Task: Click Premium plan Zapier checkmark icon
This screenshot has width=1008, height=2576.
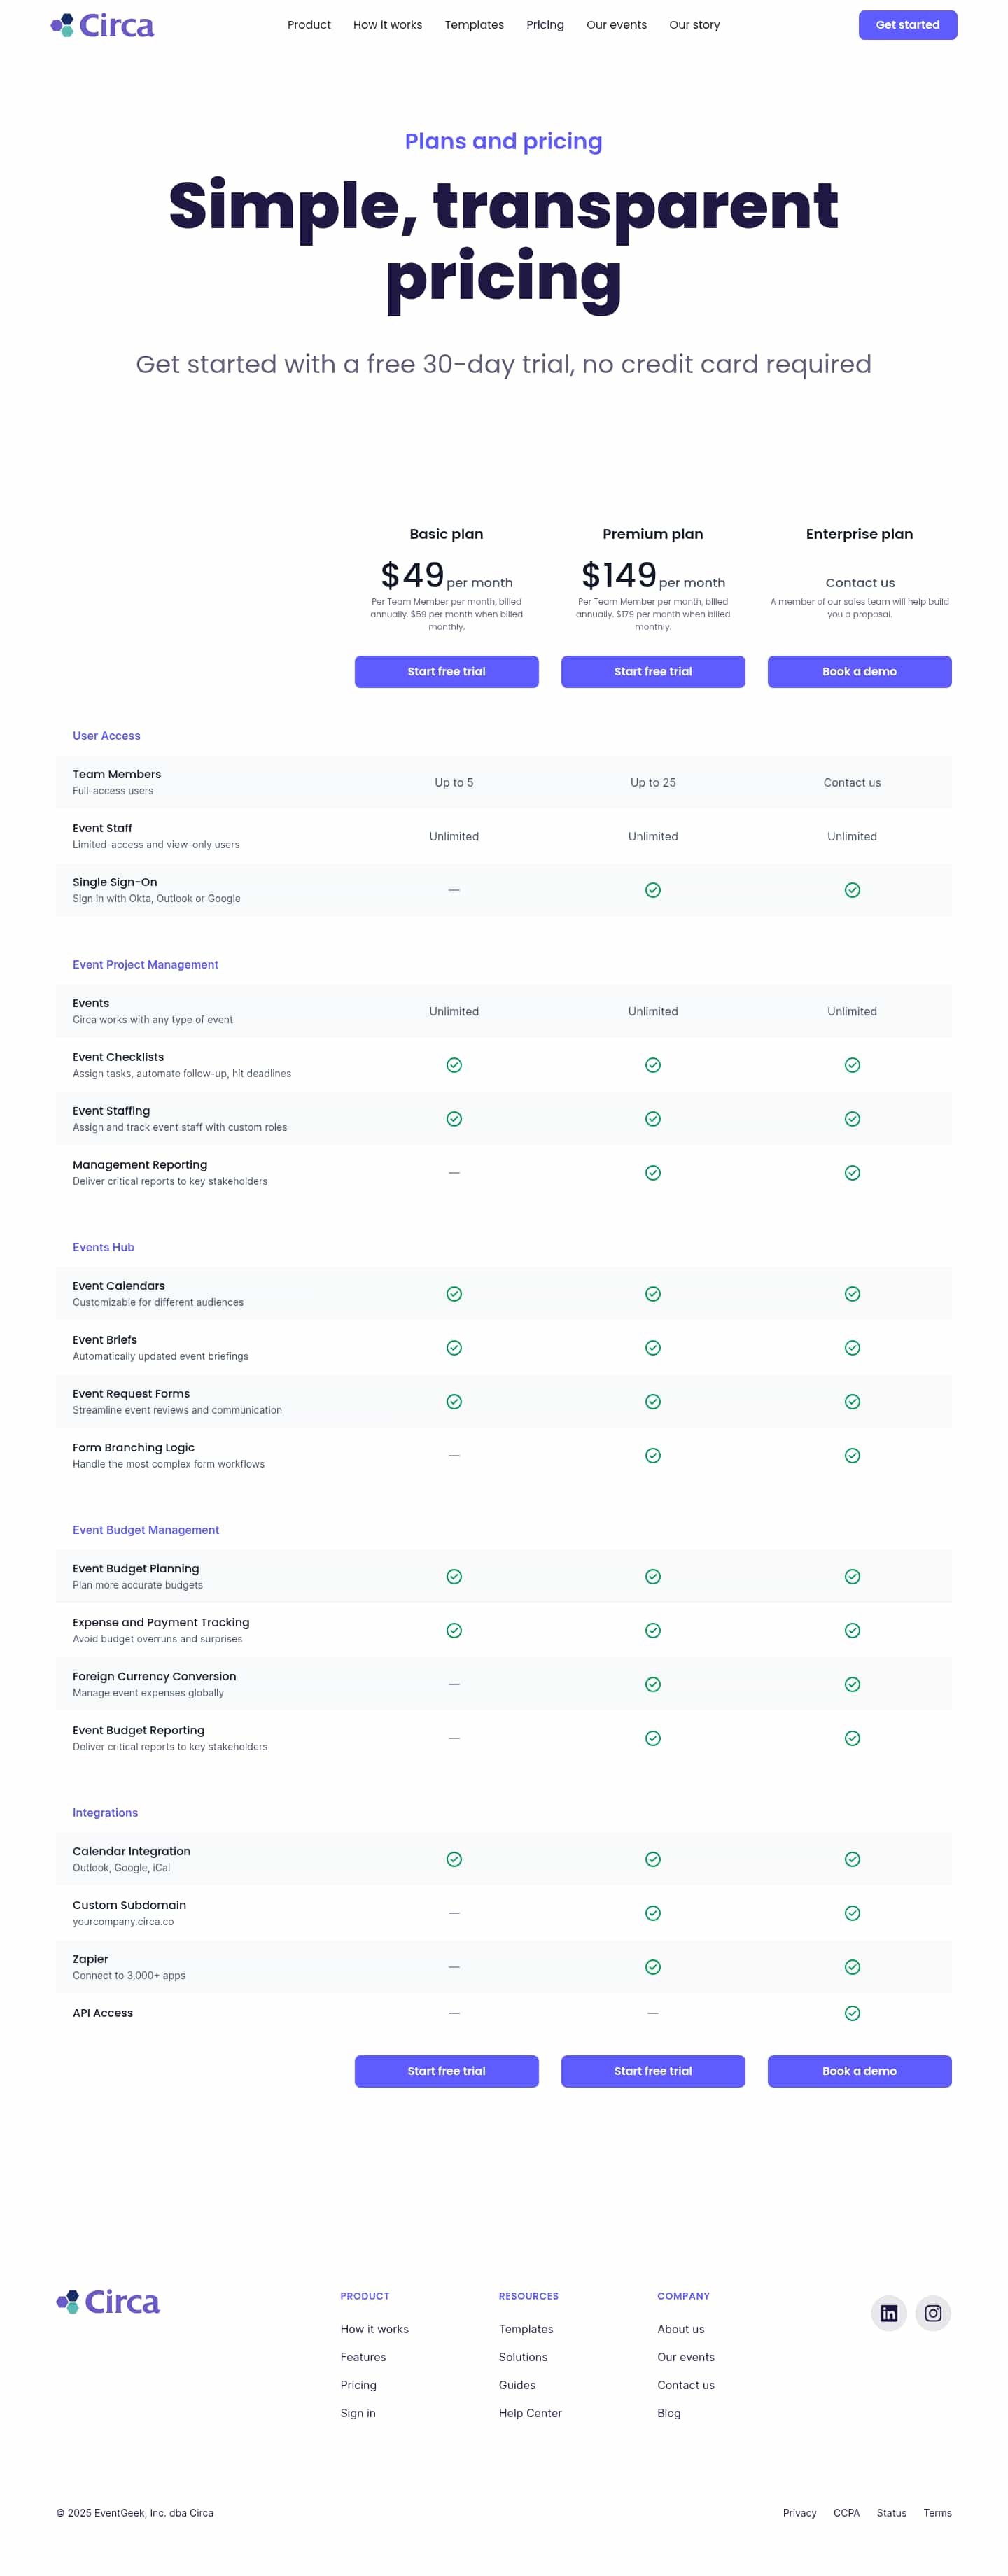Action: pyautogui.click(x=652, y=1967)
